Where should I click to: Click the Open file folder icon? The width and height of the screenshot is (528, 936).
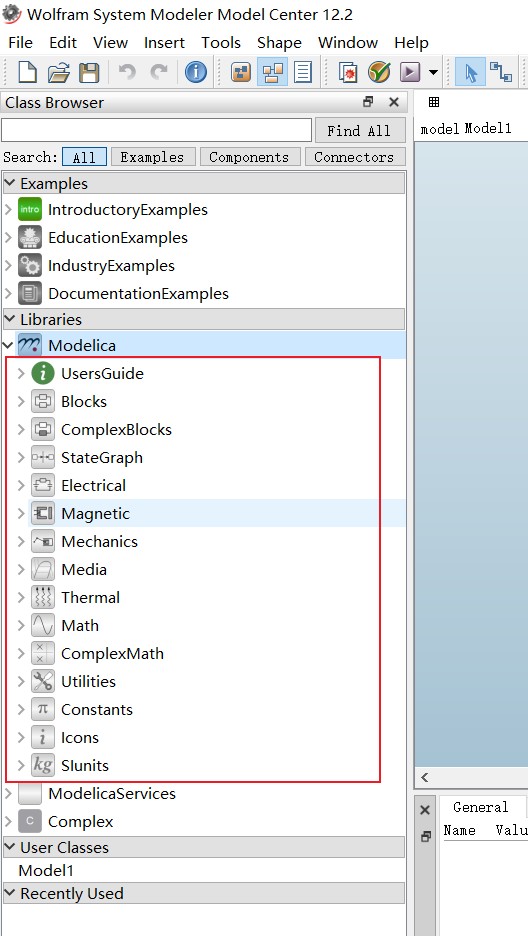pyautogui.click(x=58, y=73)
